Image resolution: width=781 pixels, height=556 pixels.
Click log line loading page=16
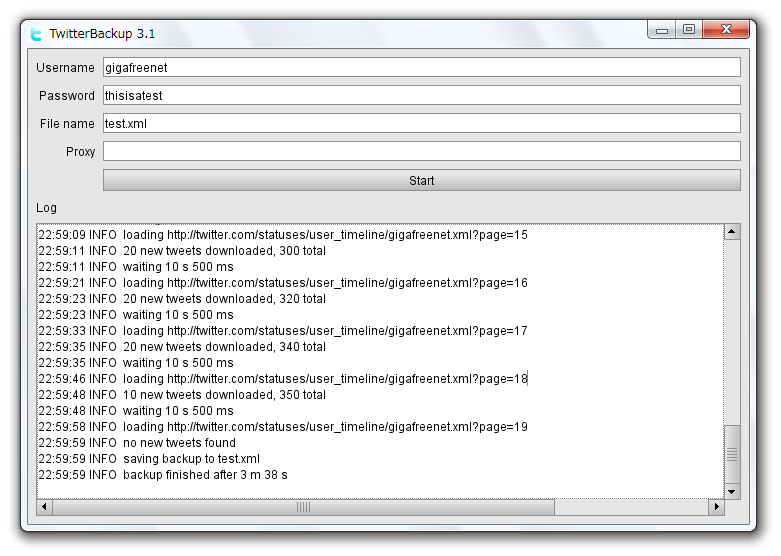coord(283,282)
